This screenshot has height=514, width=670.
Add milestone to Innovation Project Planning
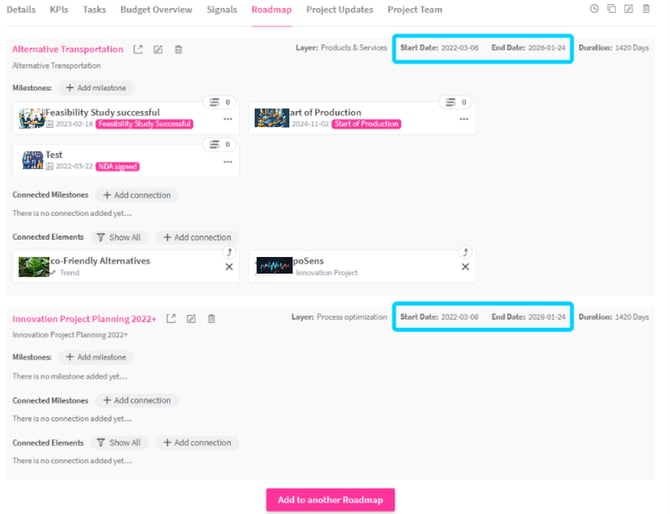tap(96, 357)
